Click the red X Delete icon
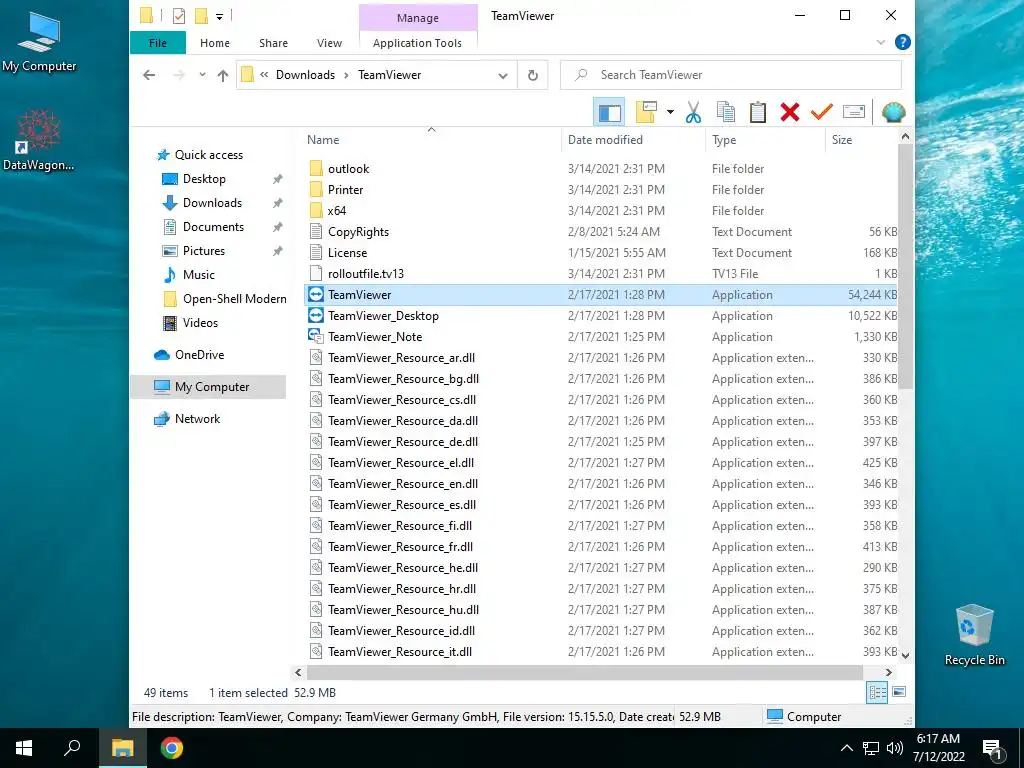The image size is (1024, 768). coord(790,112)
